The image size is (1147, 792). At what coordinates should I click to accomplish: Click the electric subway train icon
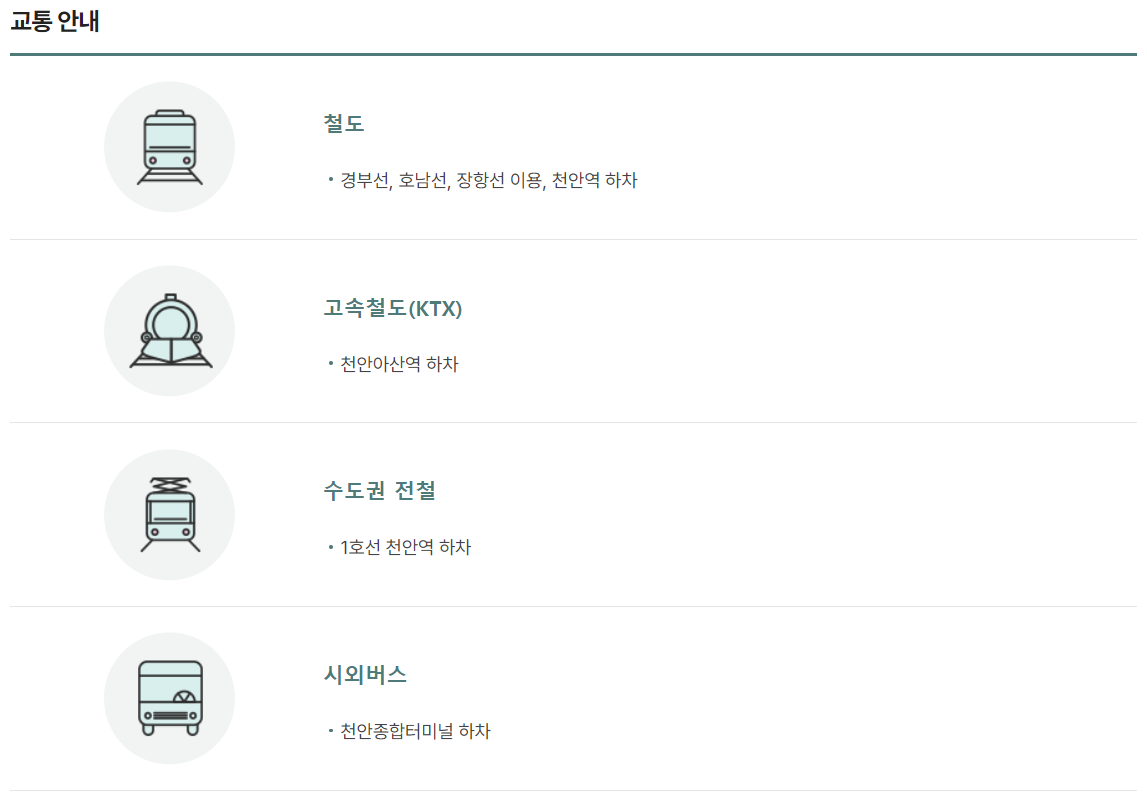pyautogui.click(x=170, y=515)
